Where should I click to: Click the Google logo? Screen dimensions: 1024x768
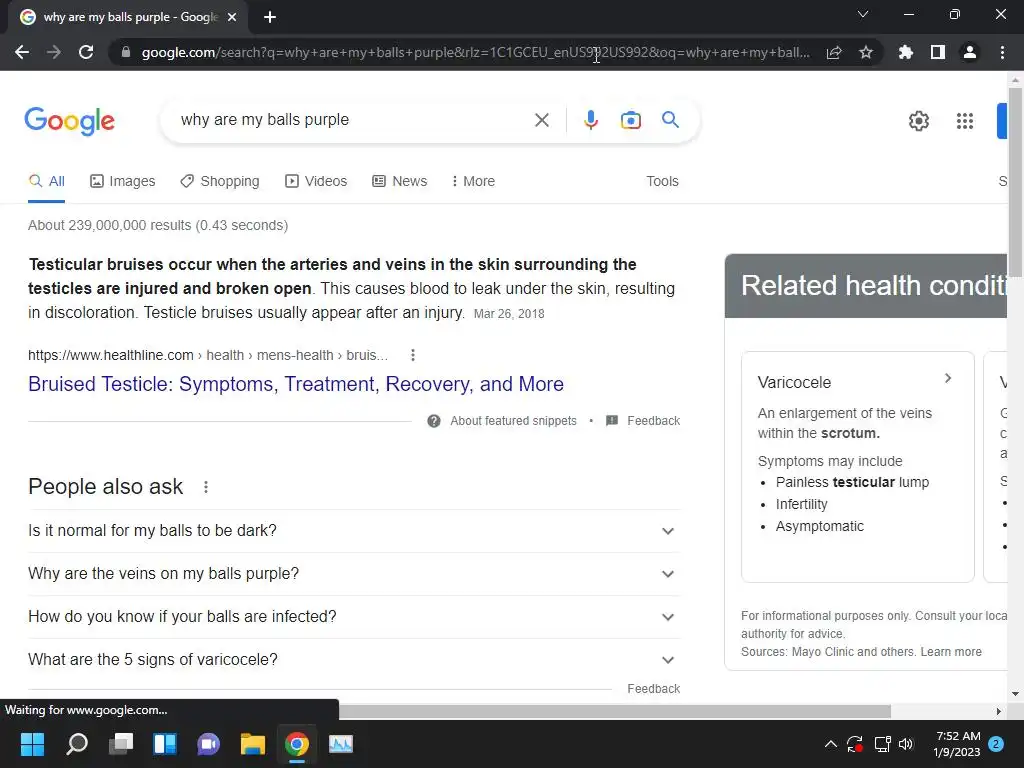click(69, 121)
